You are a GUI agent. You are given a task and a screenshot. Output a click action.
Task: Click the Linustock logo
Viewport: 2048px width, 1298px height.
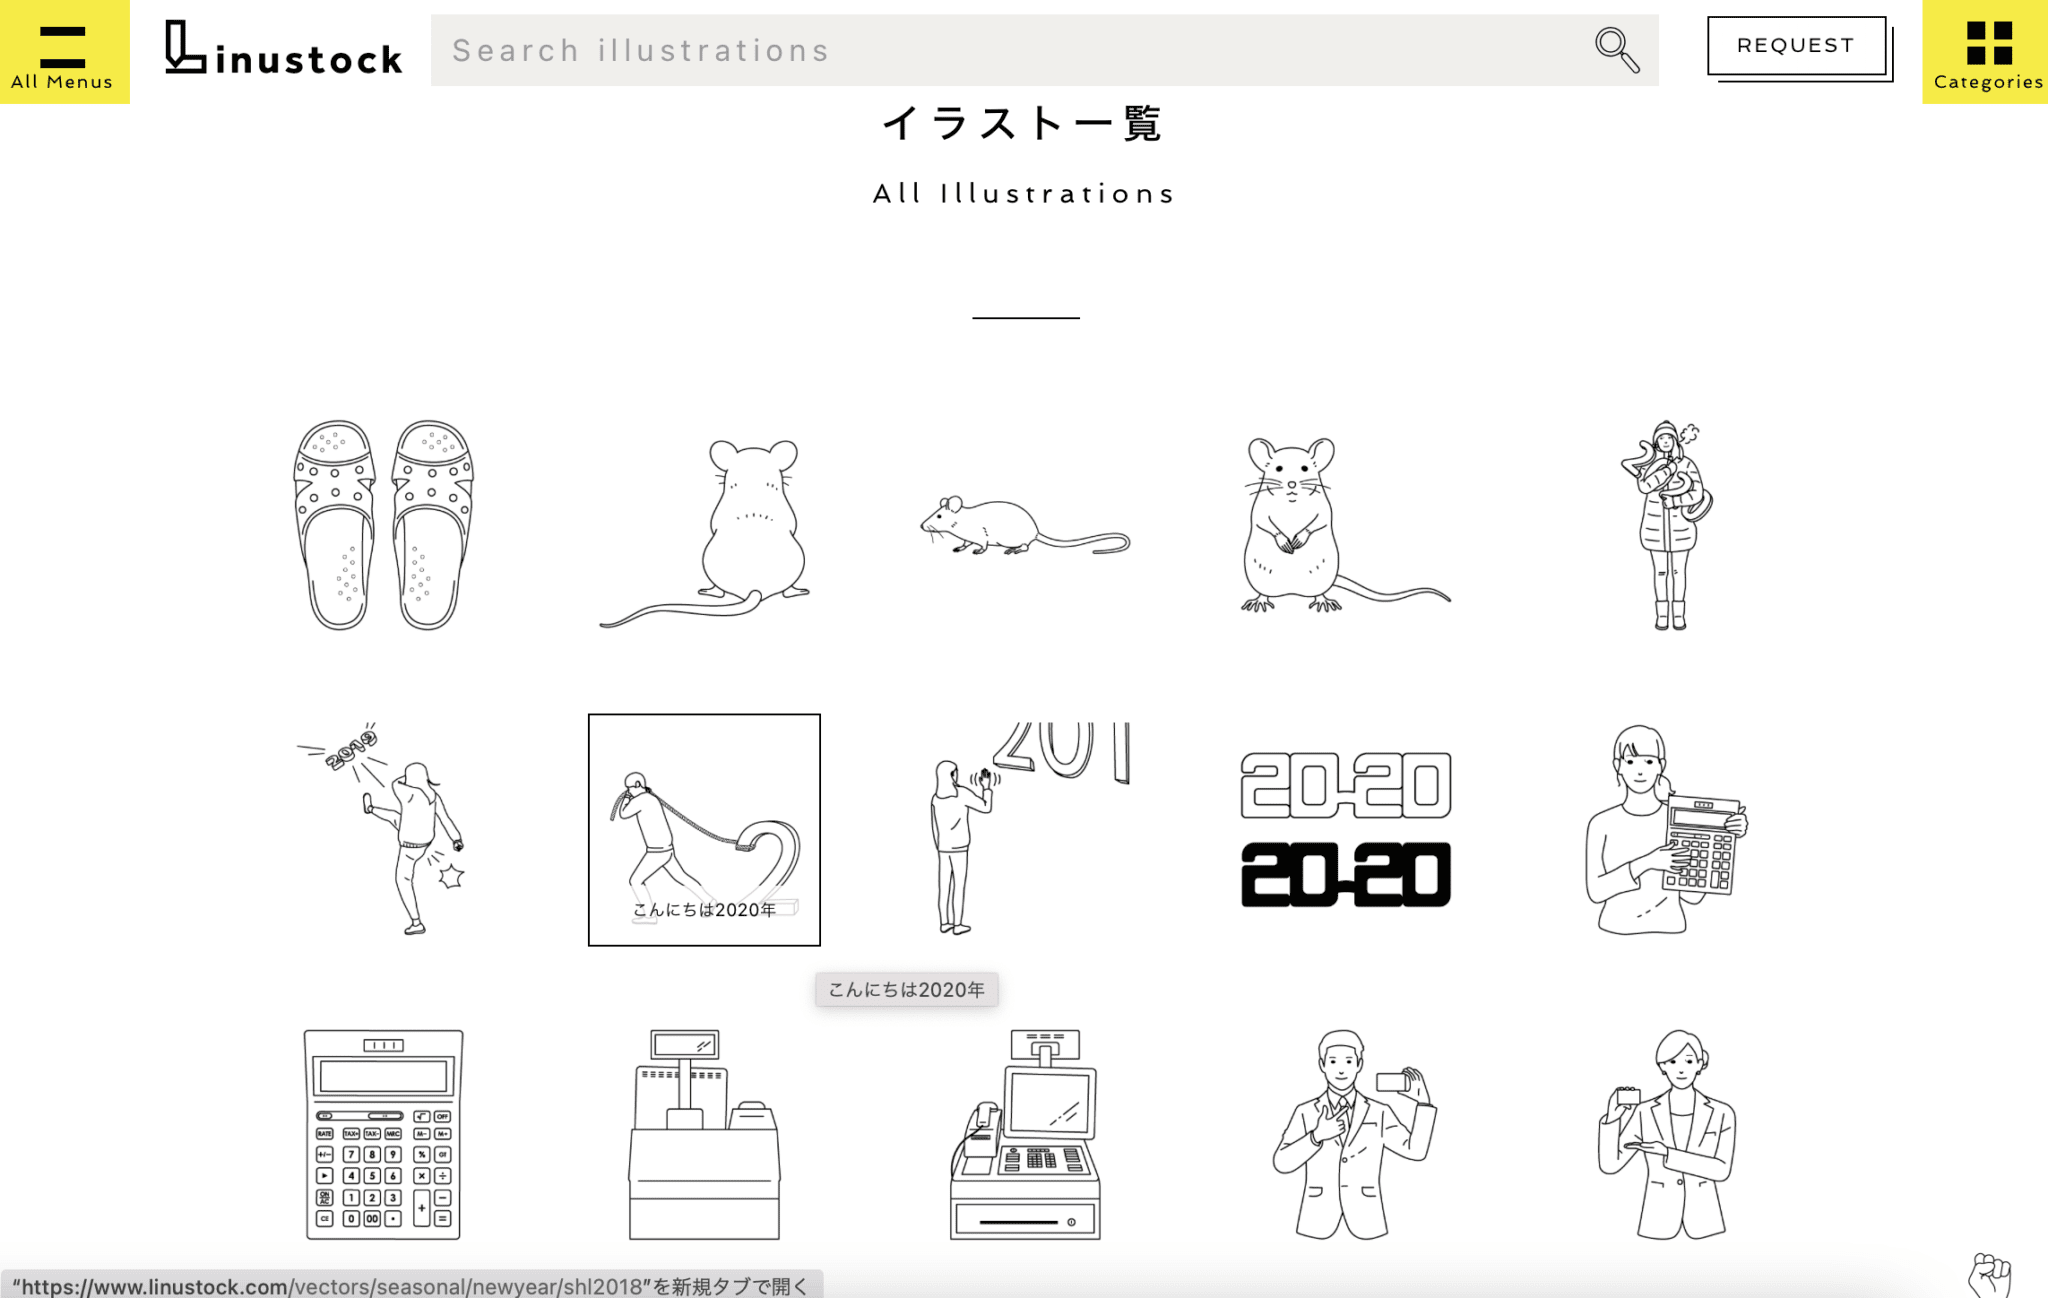click(283, 50)
